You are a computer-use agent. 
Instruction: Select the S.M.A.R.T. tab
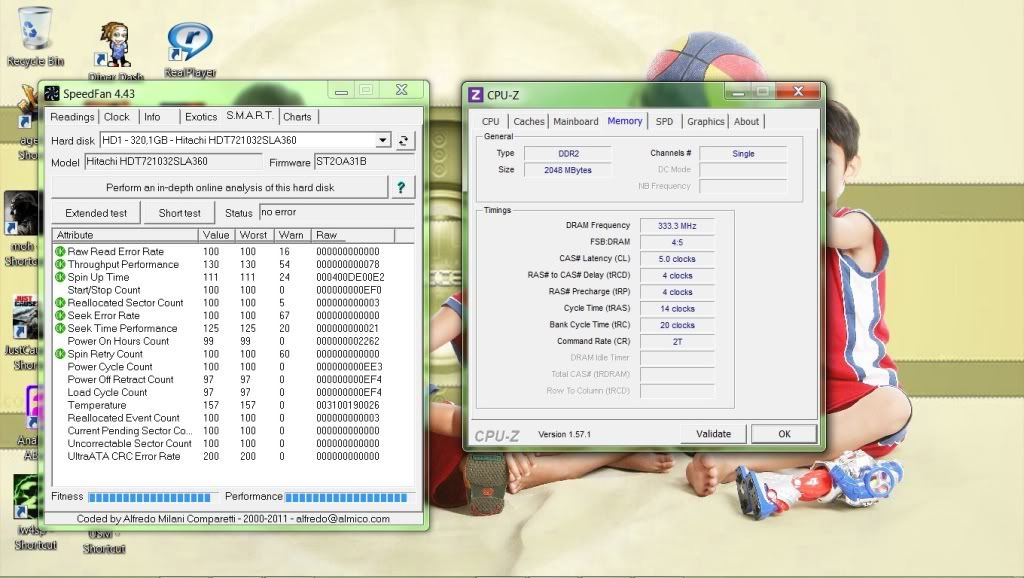coord(250,116)
